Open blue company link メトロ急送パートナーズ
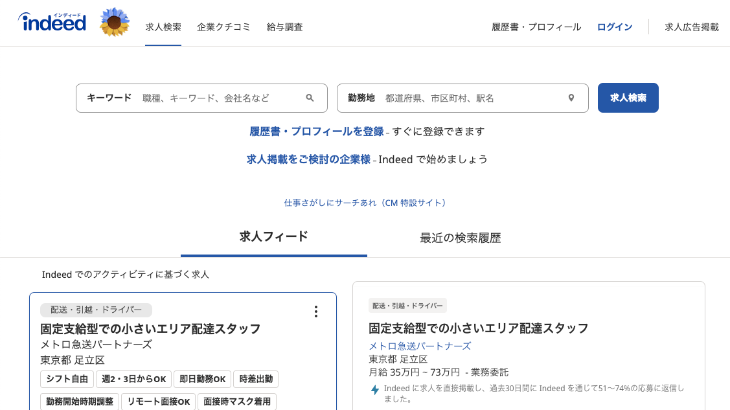 (420, 346)
